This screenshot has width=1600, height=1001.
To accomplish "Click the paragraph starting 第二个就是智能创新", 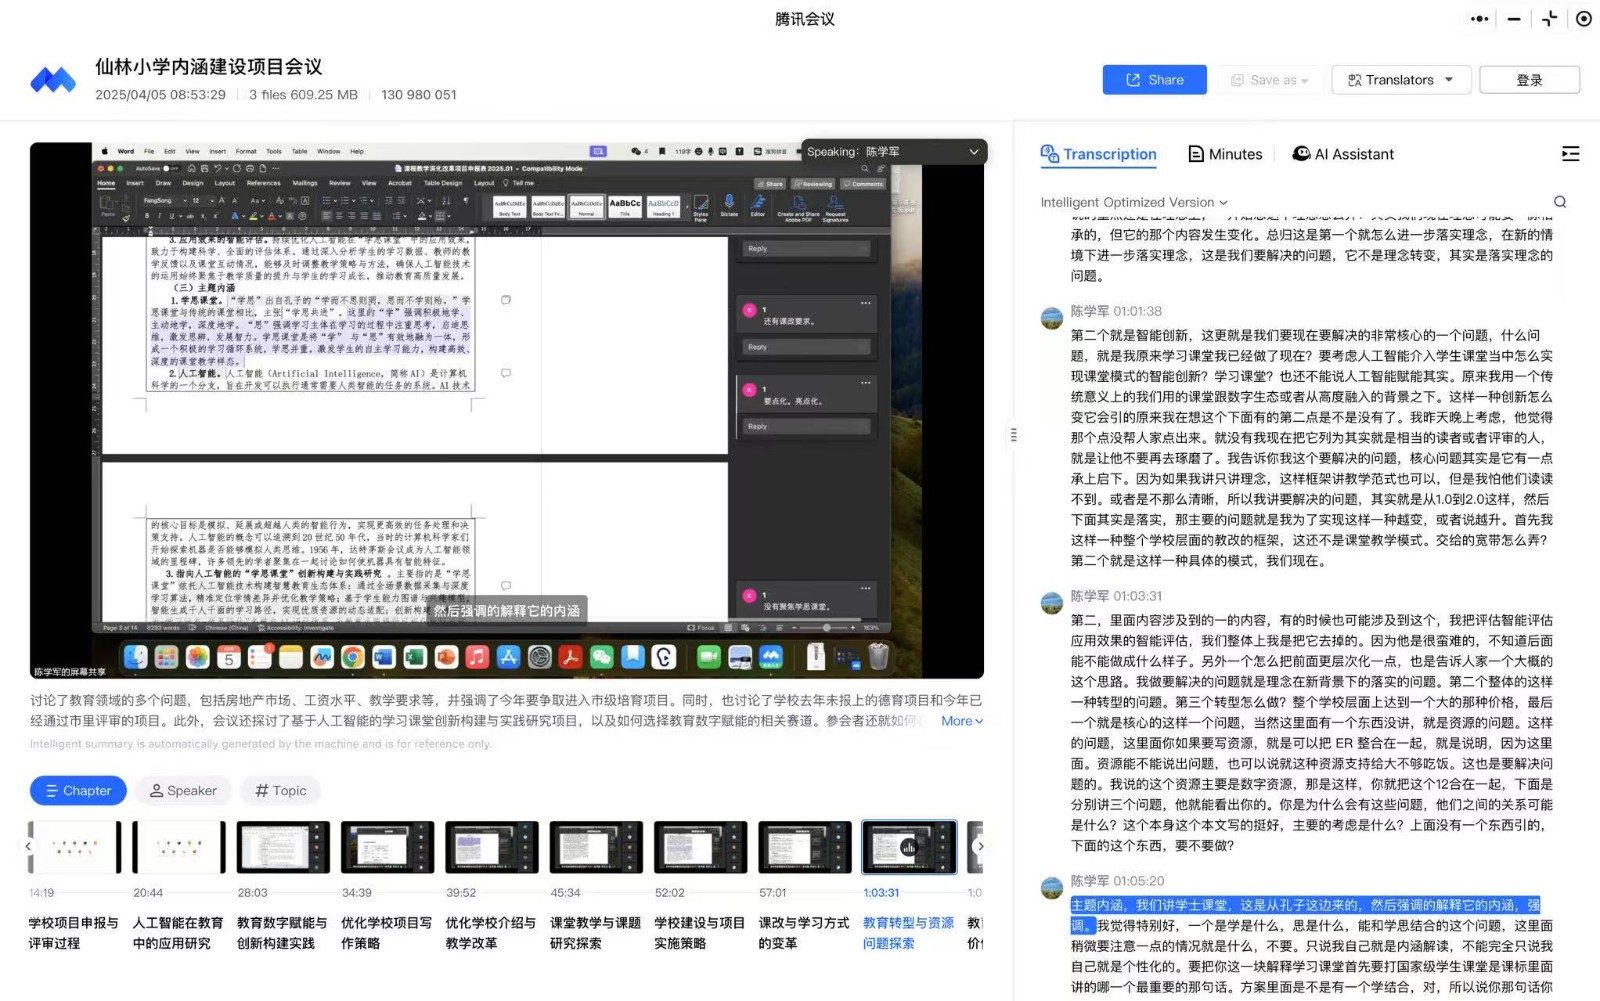I will tap(1312, 448).
